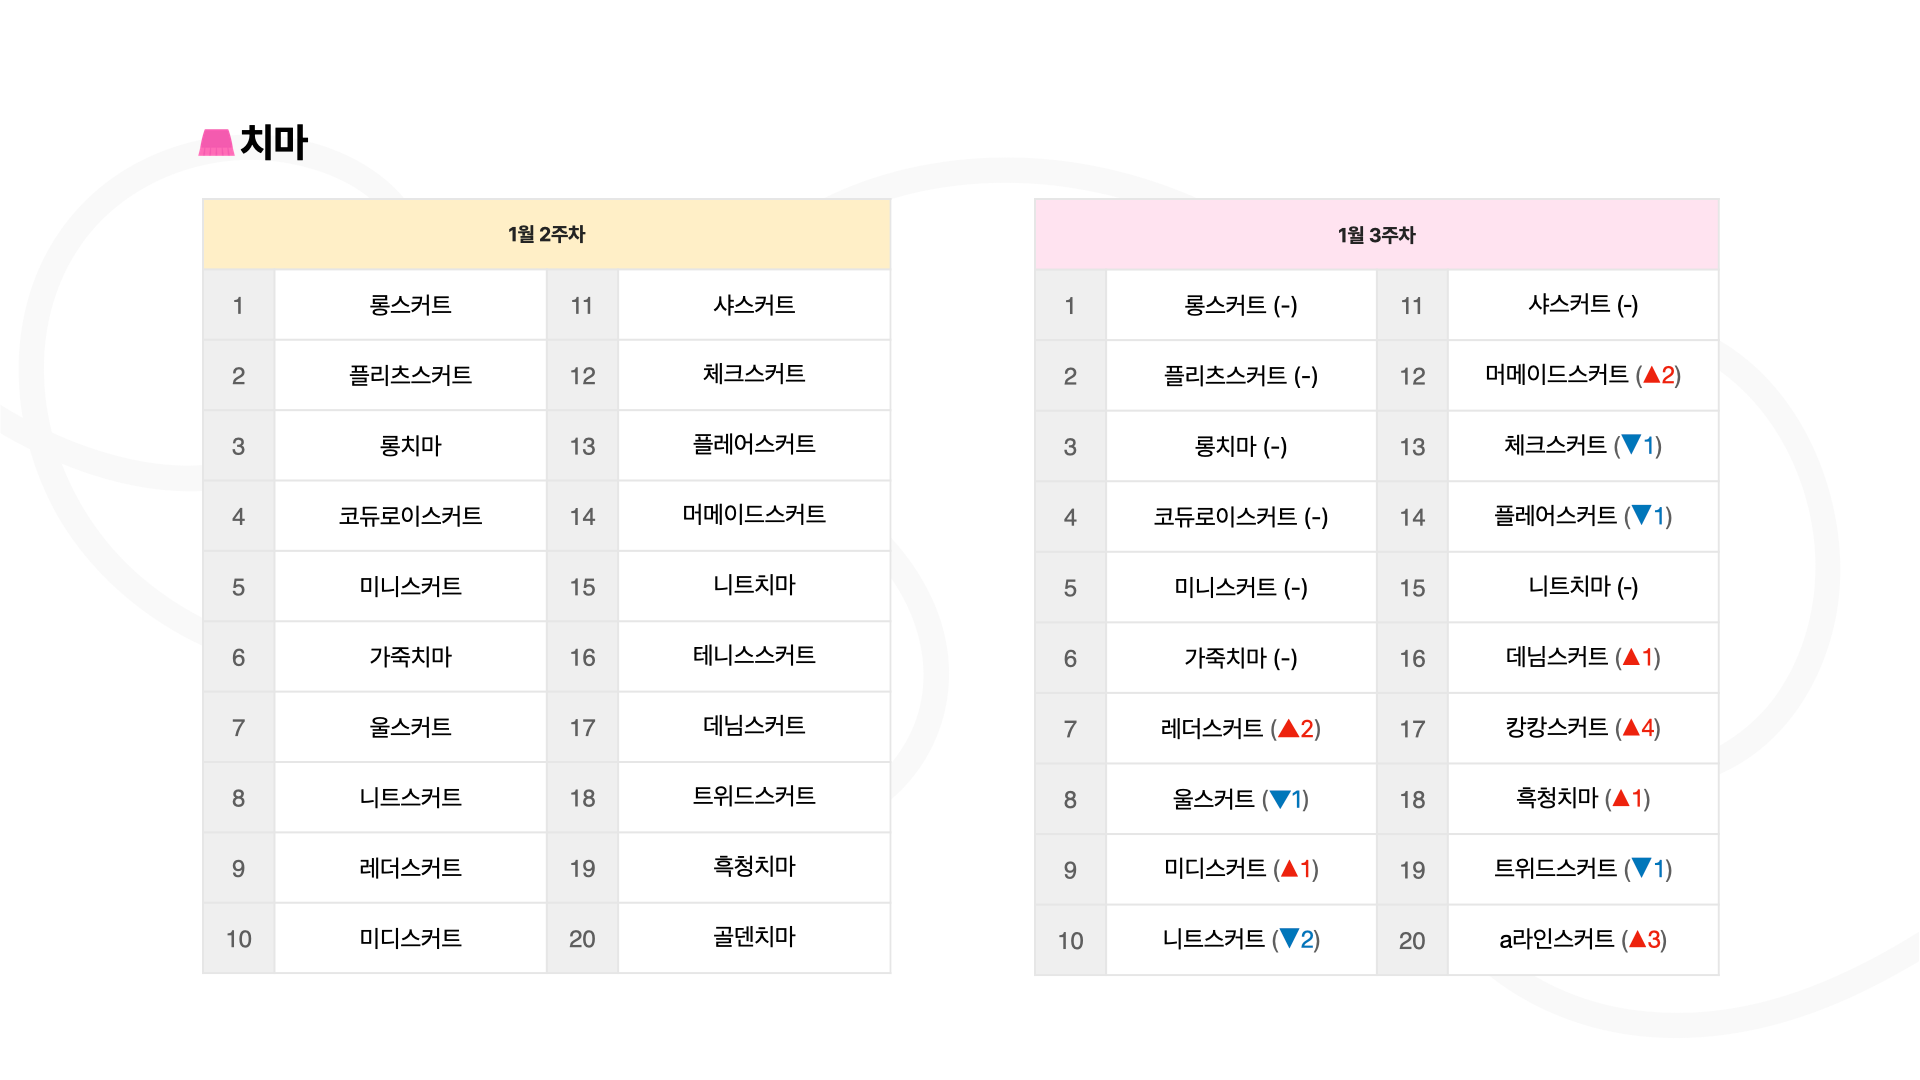Click the red up arrow next to 레더스커트
Image resolution: width=1920 pixels, height=1080 pixels.
[1288, 729]
